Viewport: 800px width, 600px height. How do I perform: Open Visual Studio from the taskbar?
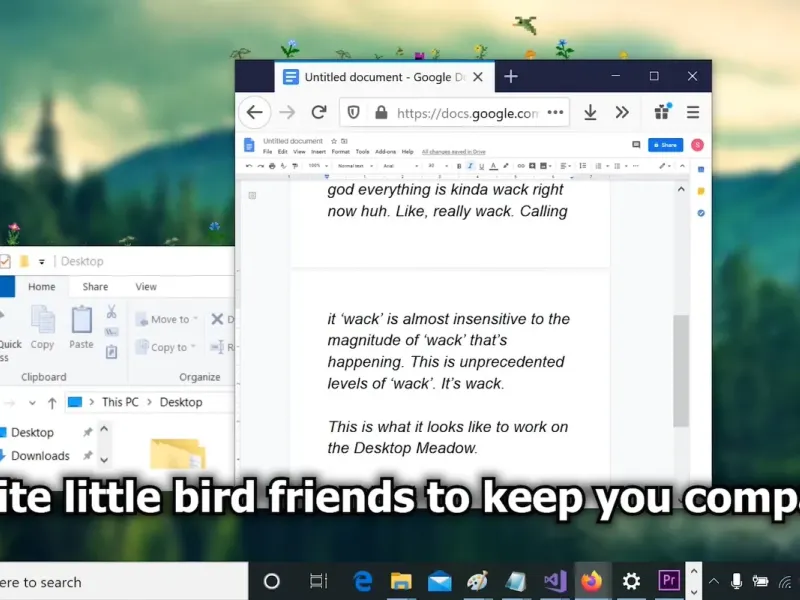pos(555,581)
